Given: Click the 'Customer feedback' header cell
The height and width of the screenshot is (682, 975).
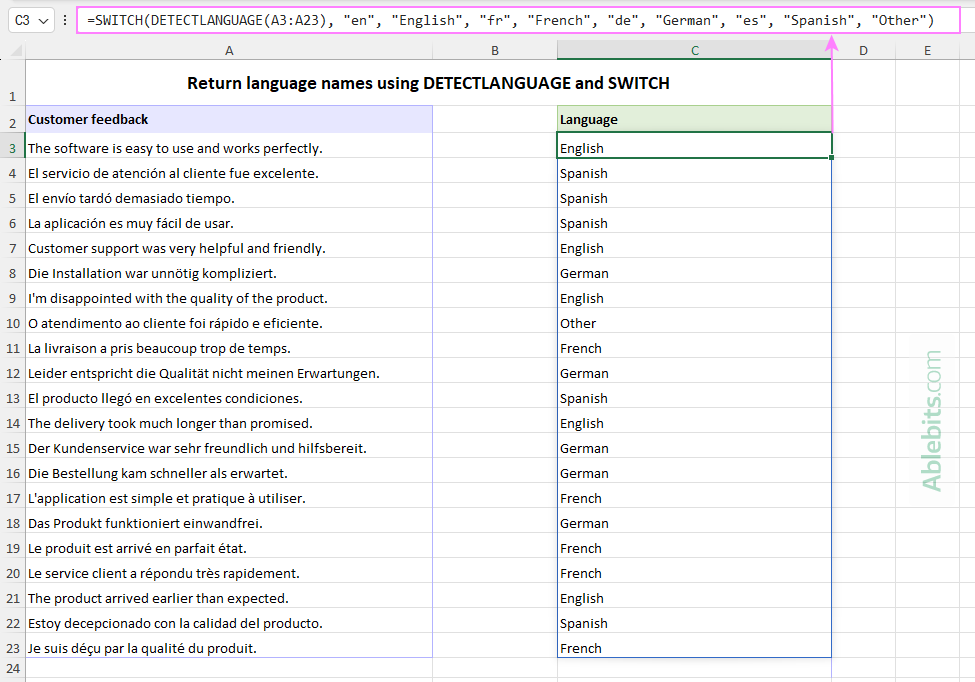Looking at the screenshot, I should click(229, 119).
